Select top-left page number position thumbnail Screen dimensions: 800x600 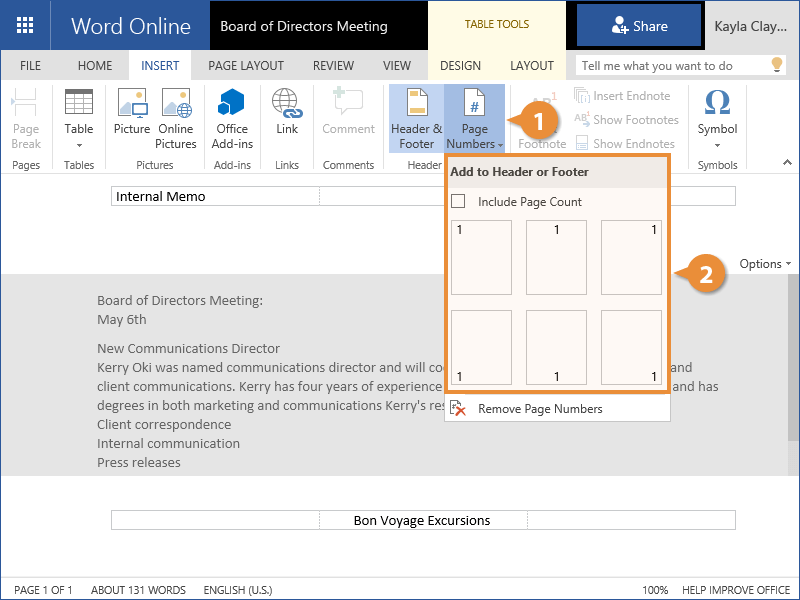tap(481, 258)
